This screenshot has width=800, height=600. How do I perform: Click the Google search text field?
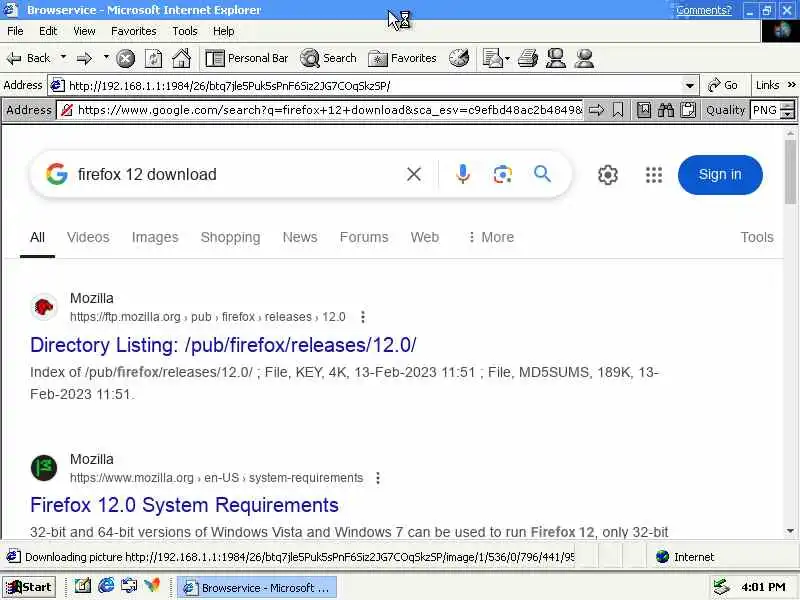click(235, 174)
